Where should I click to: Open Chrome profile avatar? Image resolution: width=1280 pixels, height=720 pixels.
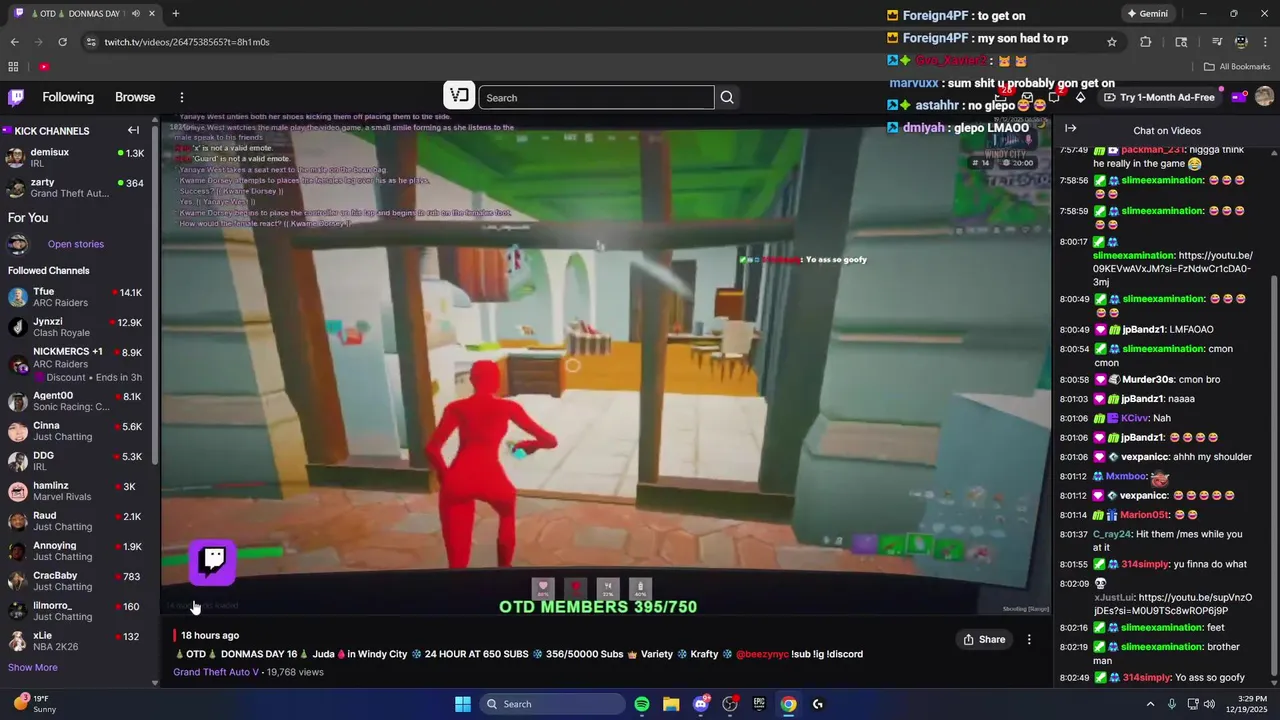pyautogui.click(x=1241, y=42)
